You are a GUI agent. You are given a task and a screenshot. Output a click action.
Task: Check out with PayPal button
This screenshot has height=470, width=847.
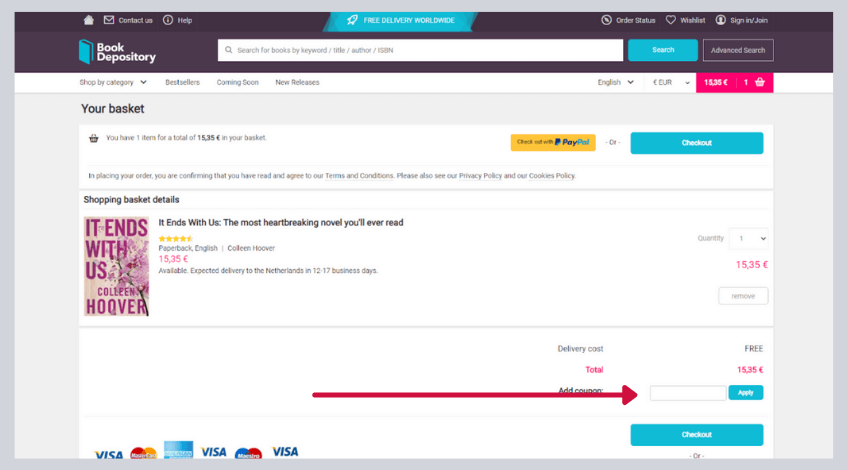pyautogui.click(x=553, y=142)
